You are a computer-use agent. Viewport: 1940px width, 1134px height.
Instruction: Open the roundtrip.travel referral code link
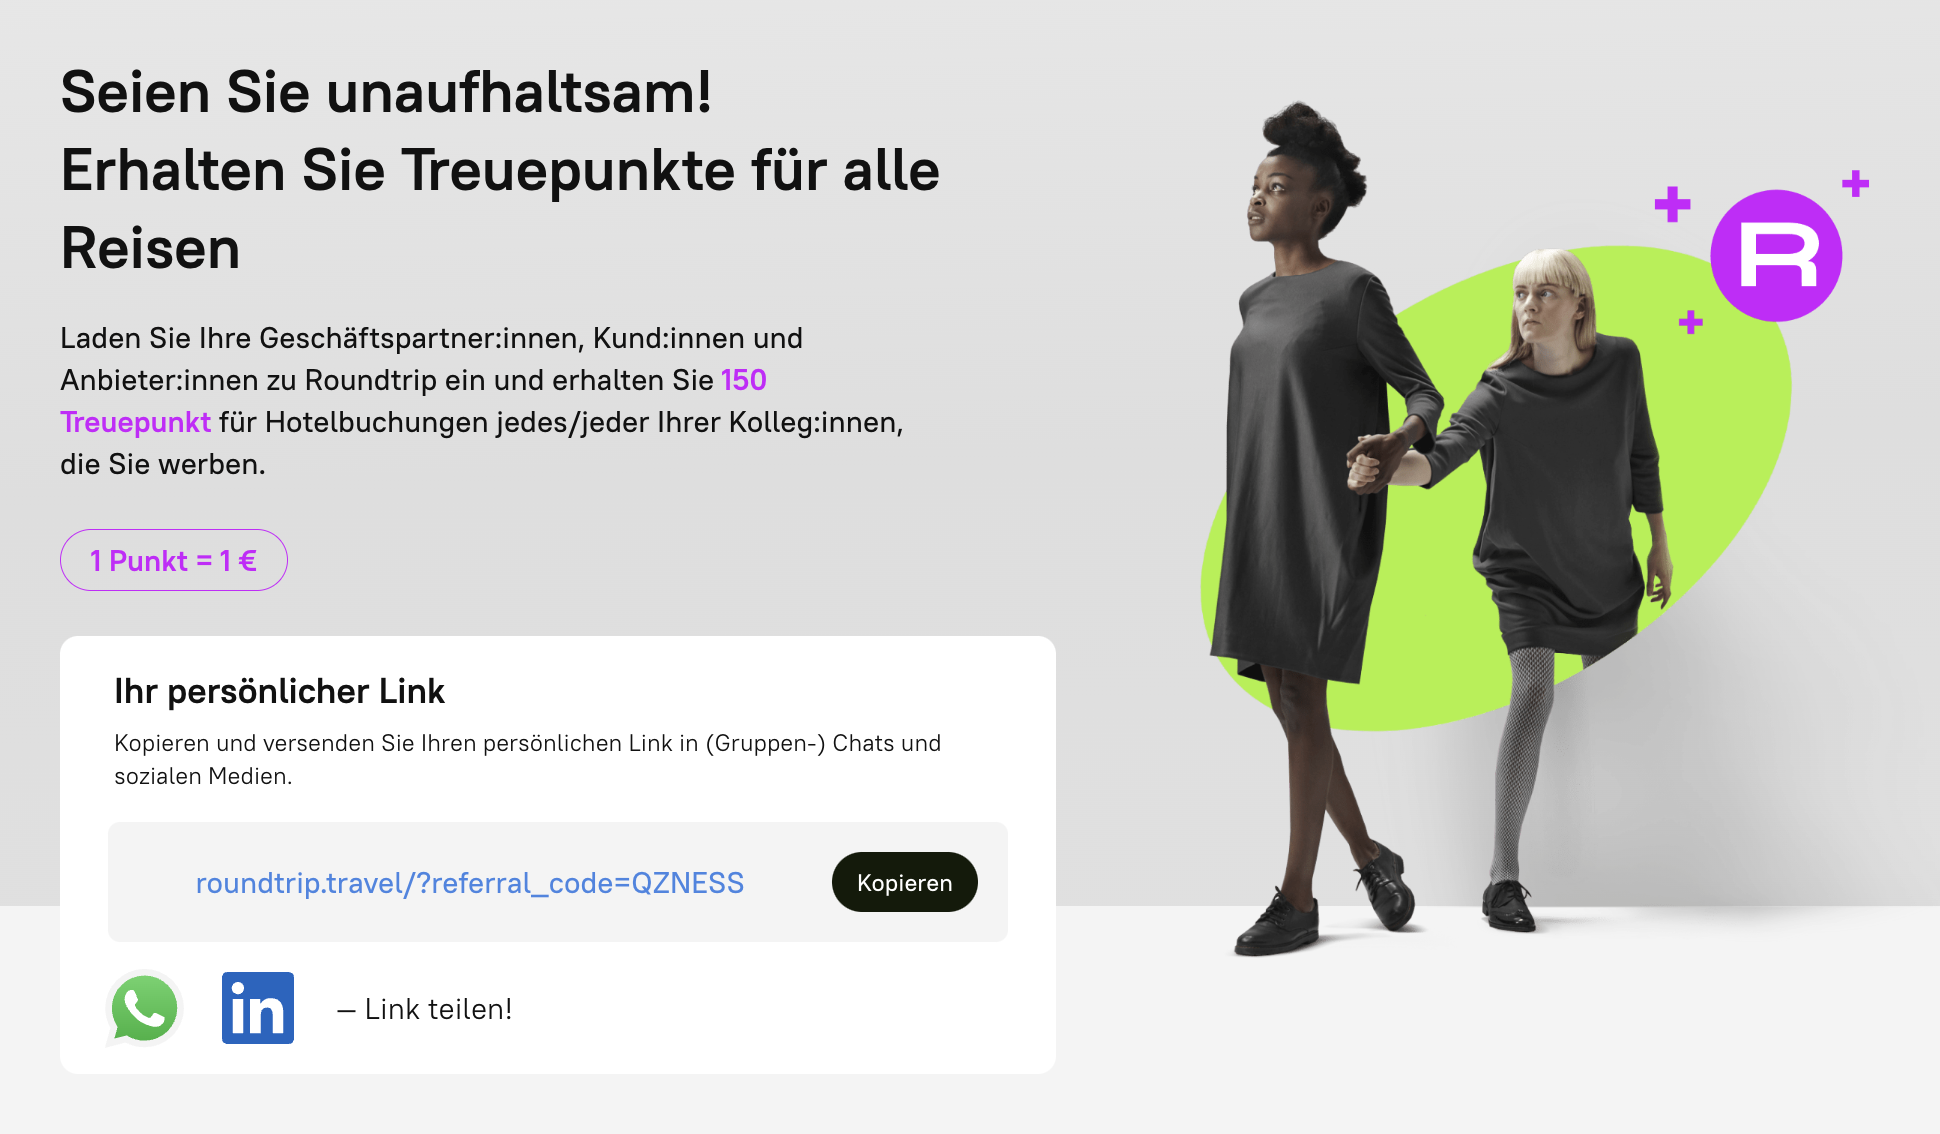tap(470, 883)
